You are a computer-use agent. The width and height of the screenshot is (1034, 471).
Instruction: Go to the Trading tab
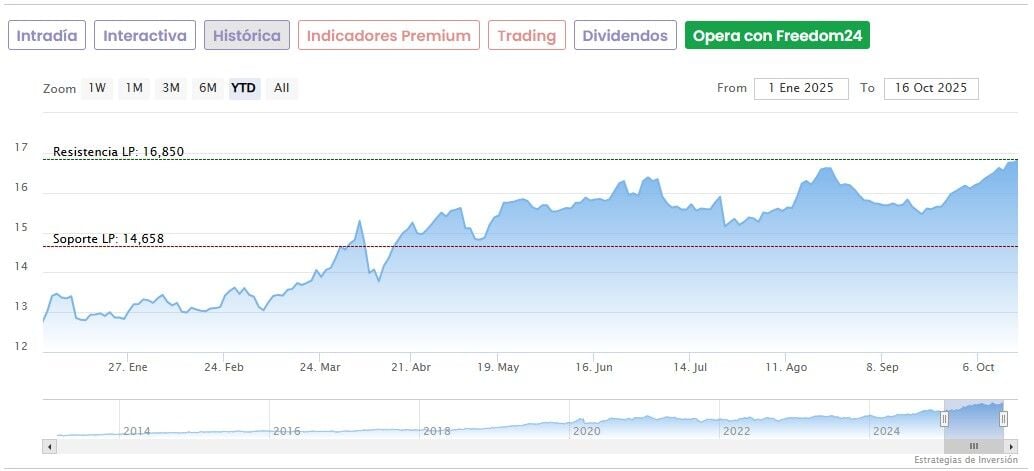coord(526,36)
